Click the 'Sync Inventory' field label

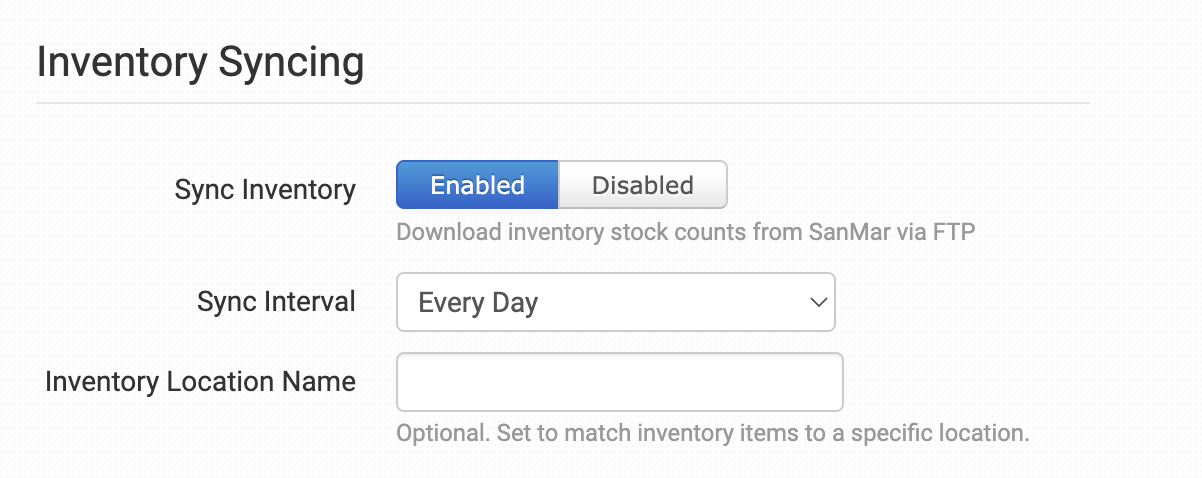265,189
